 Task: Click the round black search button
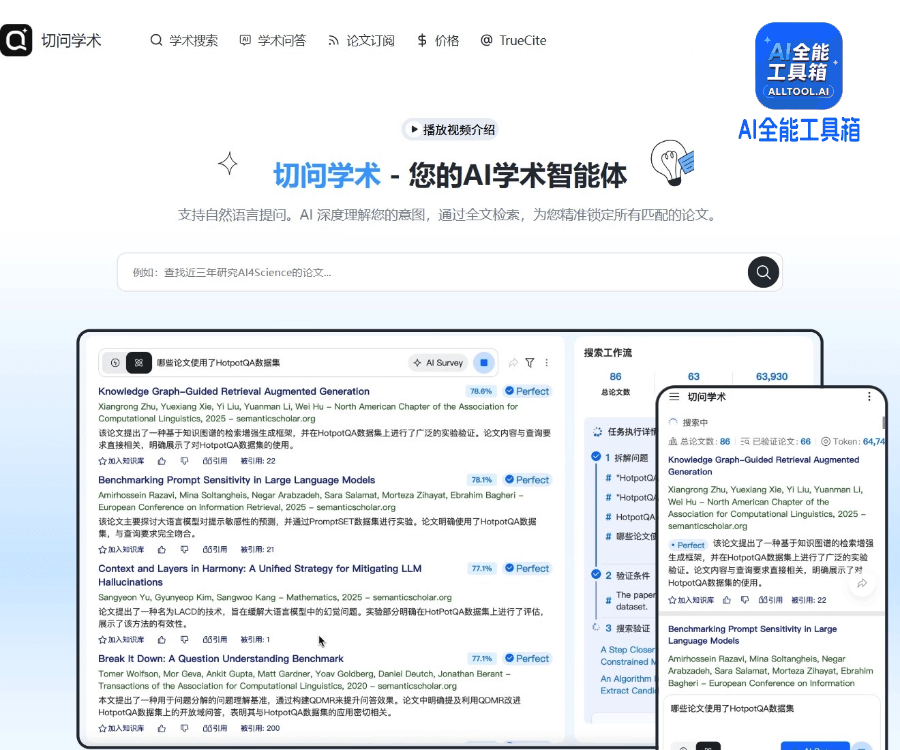[x=763, y=272]
